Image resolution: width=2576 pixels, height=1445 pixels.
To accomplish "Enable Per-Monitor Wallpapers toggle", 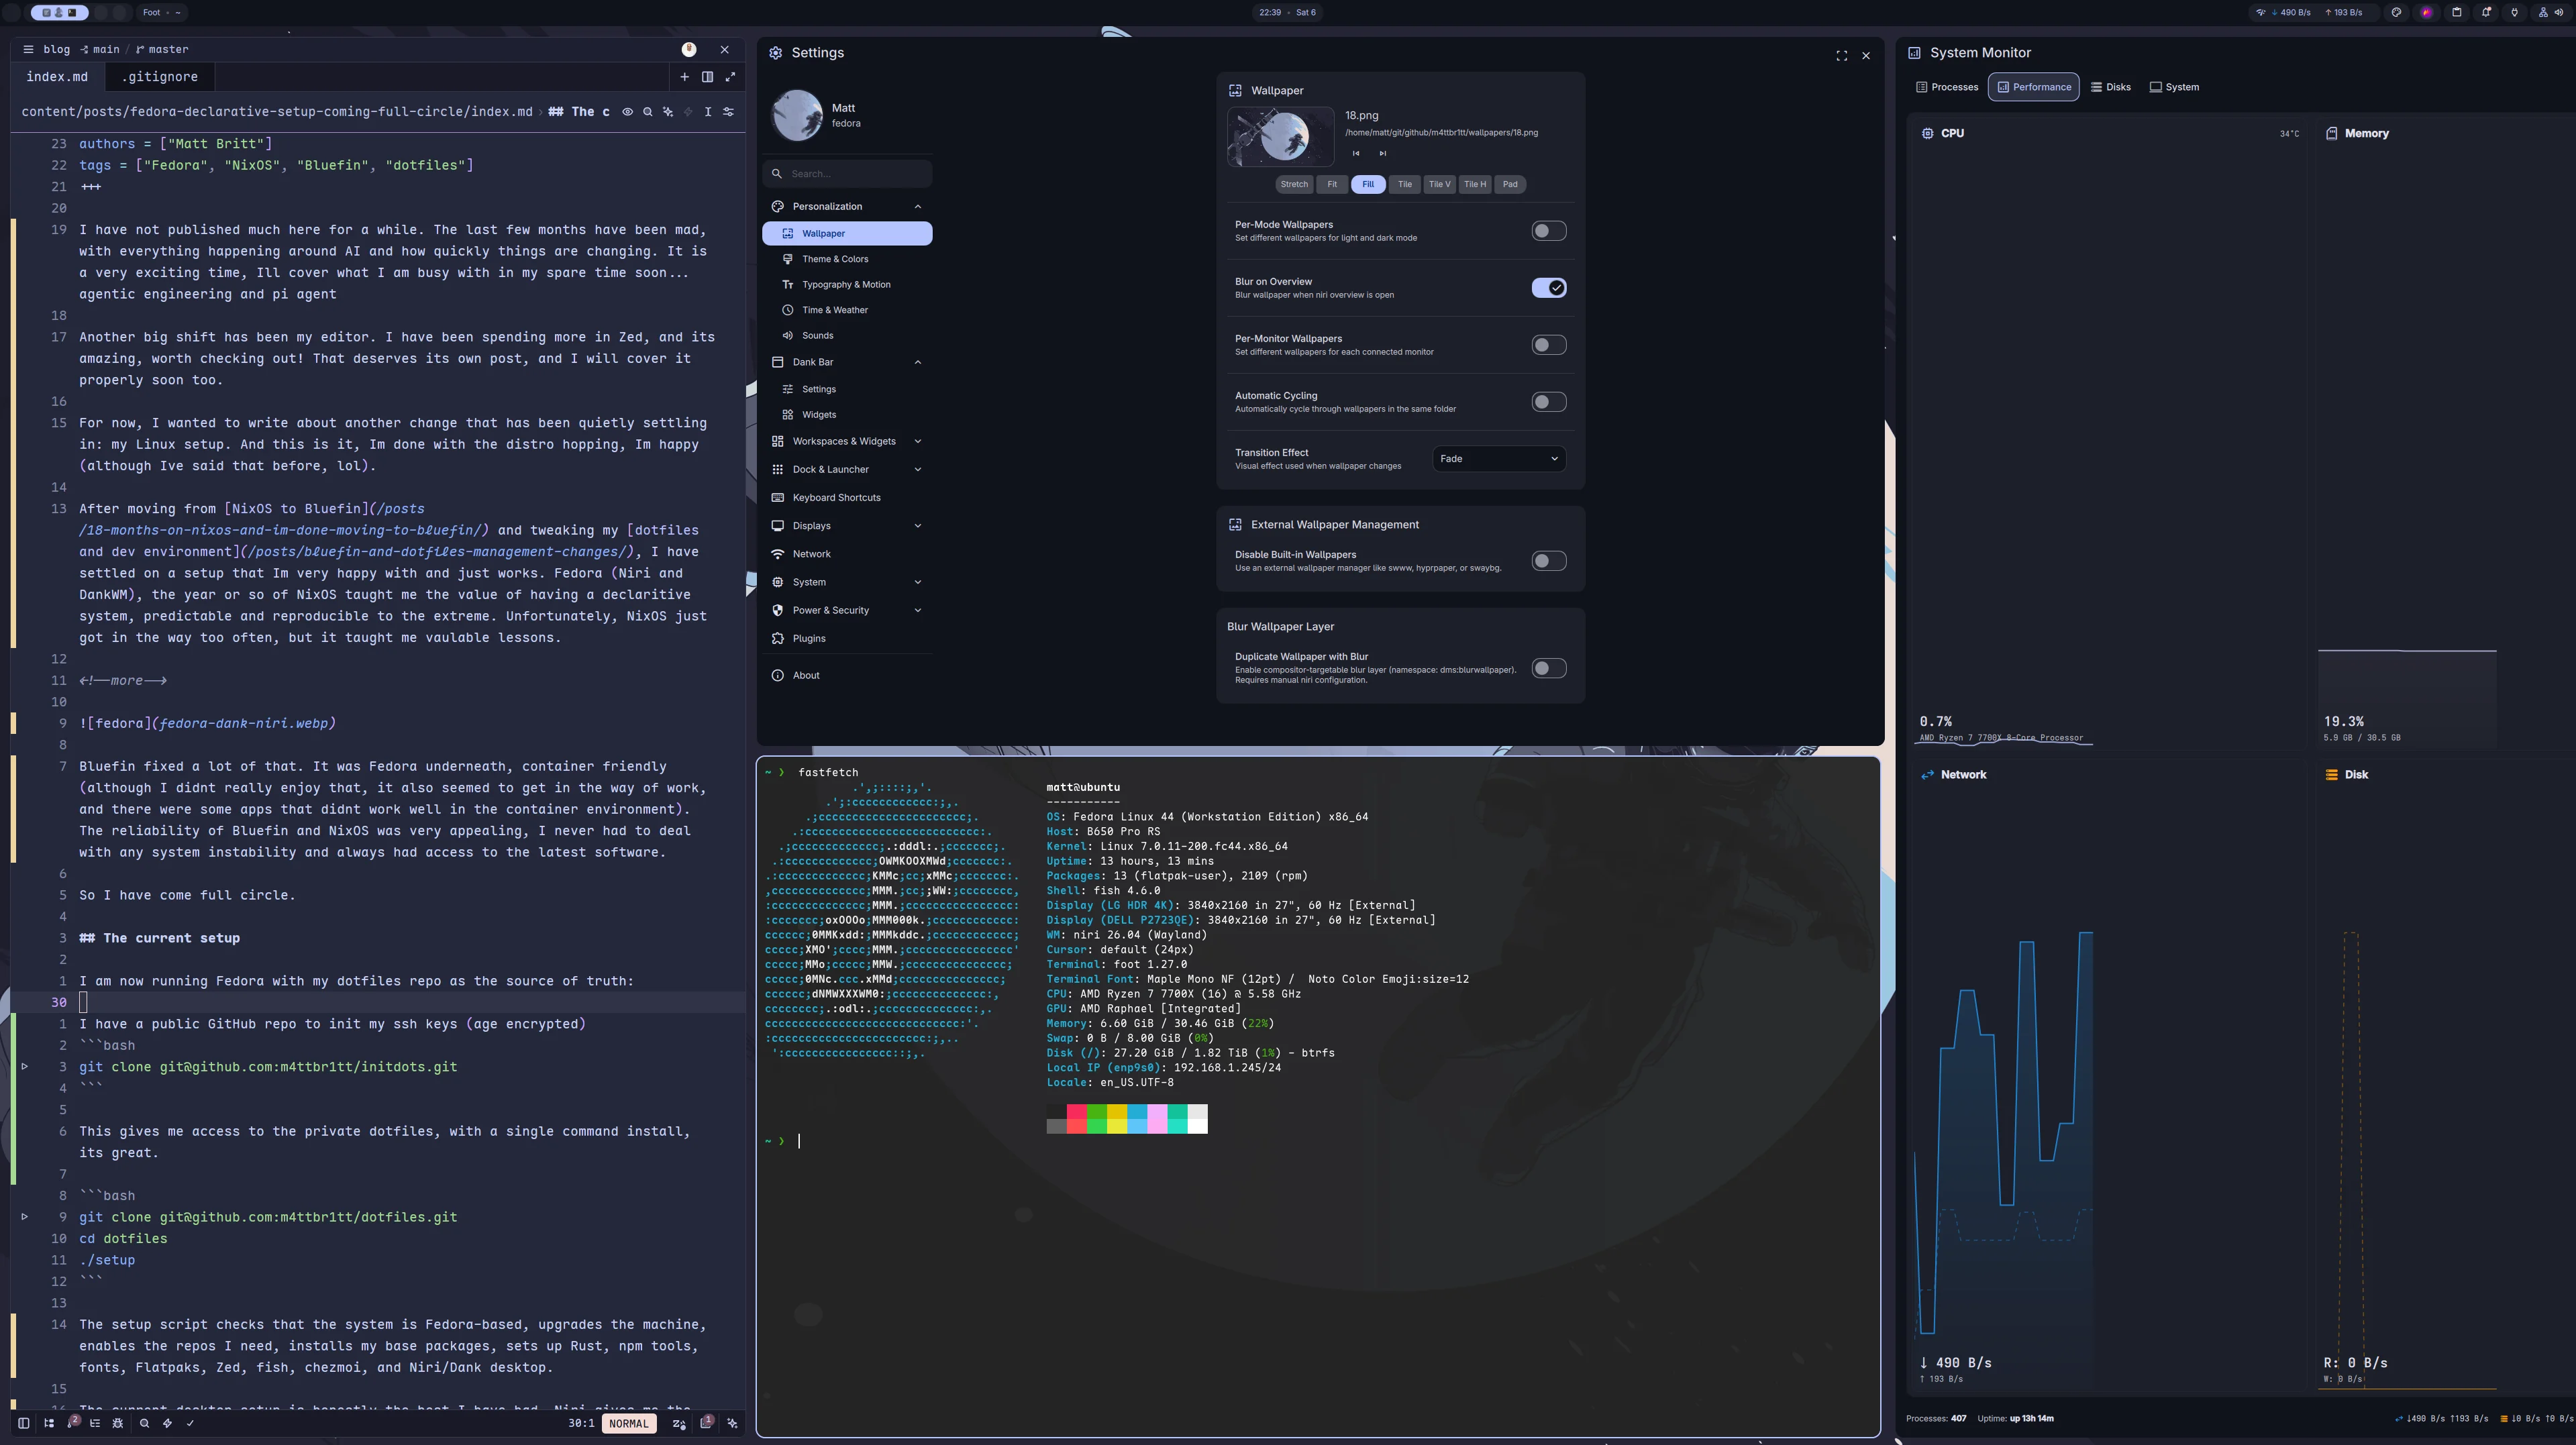I will (x=1548, y=345).
